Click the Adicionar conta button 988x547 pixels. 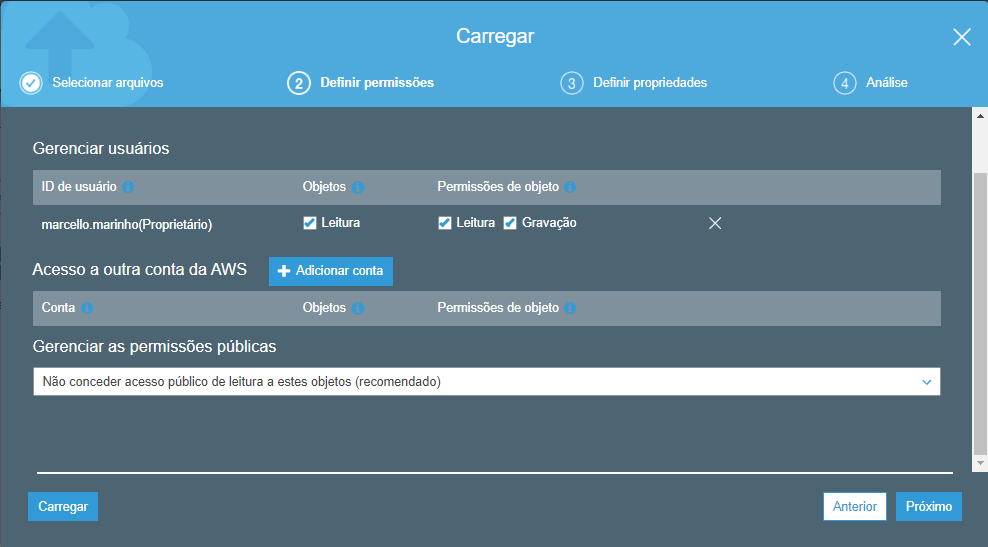[x=331, y=271]
